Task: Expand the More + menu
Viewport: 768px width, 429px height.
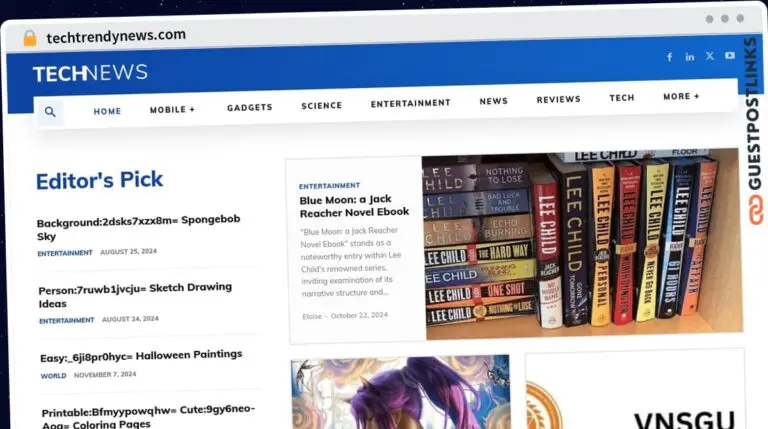Action: [681, 97]
